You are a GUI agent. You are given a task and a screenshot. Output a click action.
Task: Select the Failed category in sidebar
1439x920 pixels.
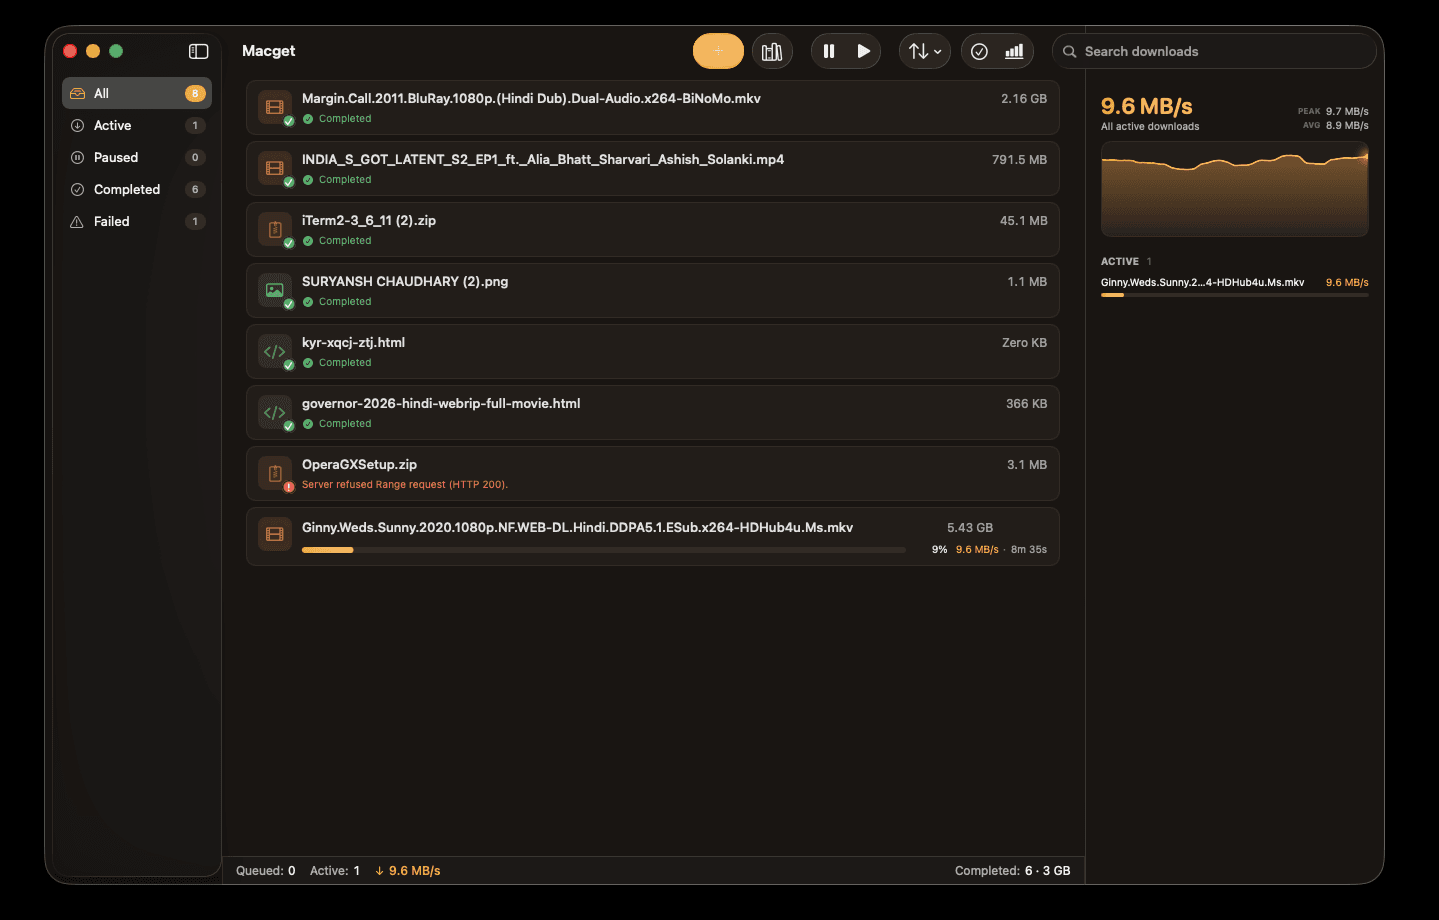tap(137, 221)
